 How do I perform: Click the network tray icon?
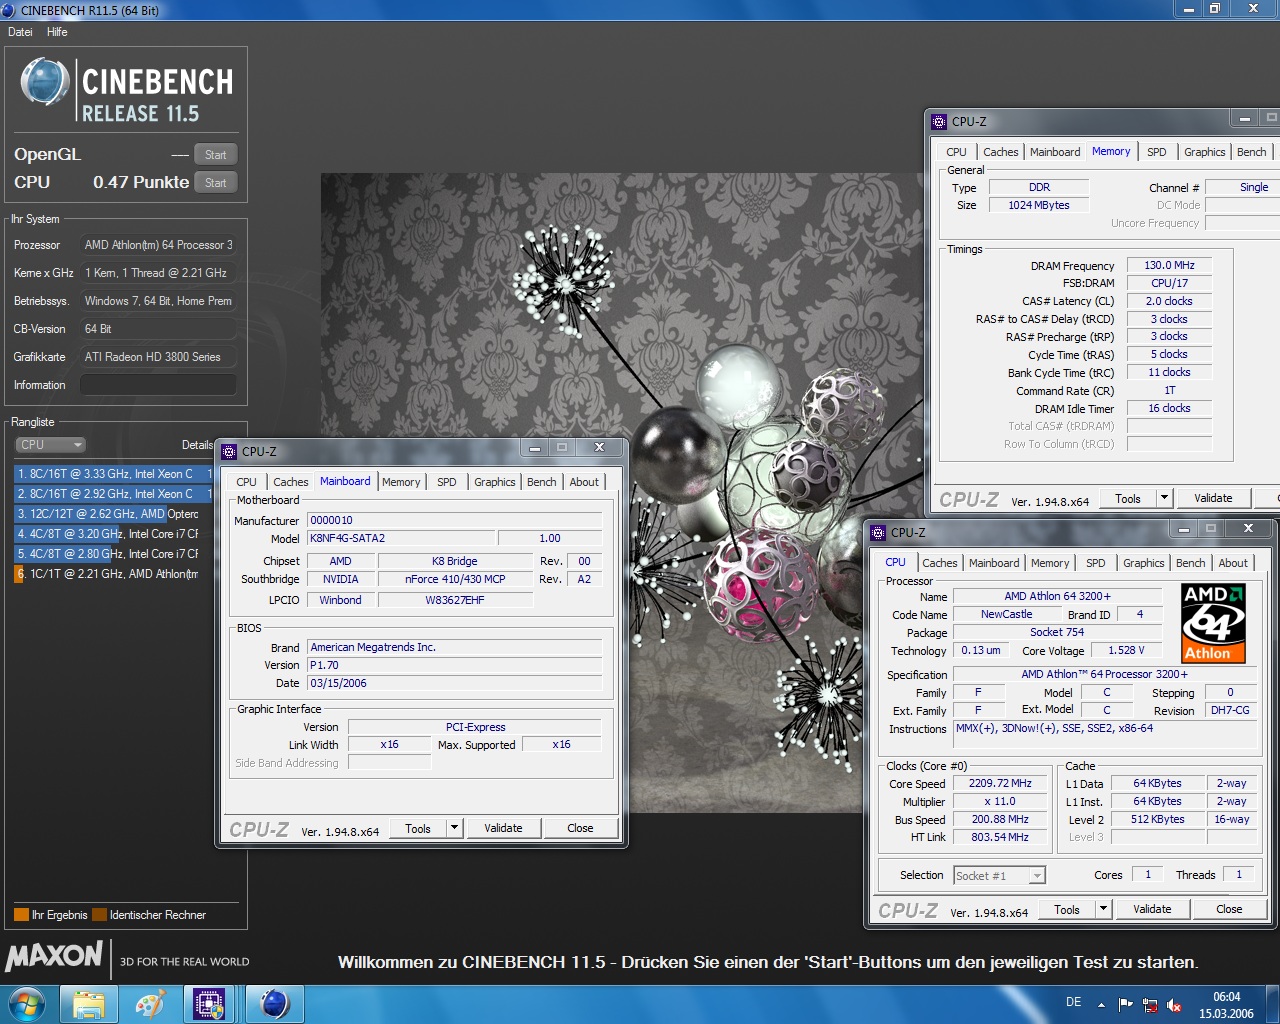[1150, 1005]
